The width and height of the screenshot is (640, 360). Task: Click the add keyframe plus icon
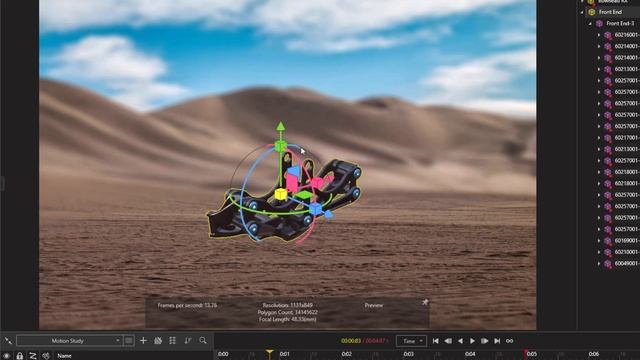pyautogui.click(x=143, y=340)
